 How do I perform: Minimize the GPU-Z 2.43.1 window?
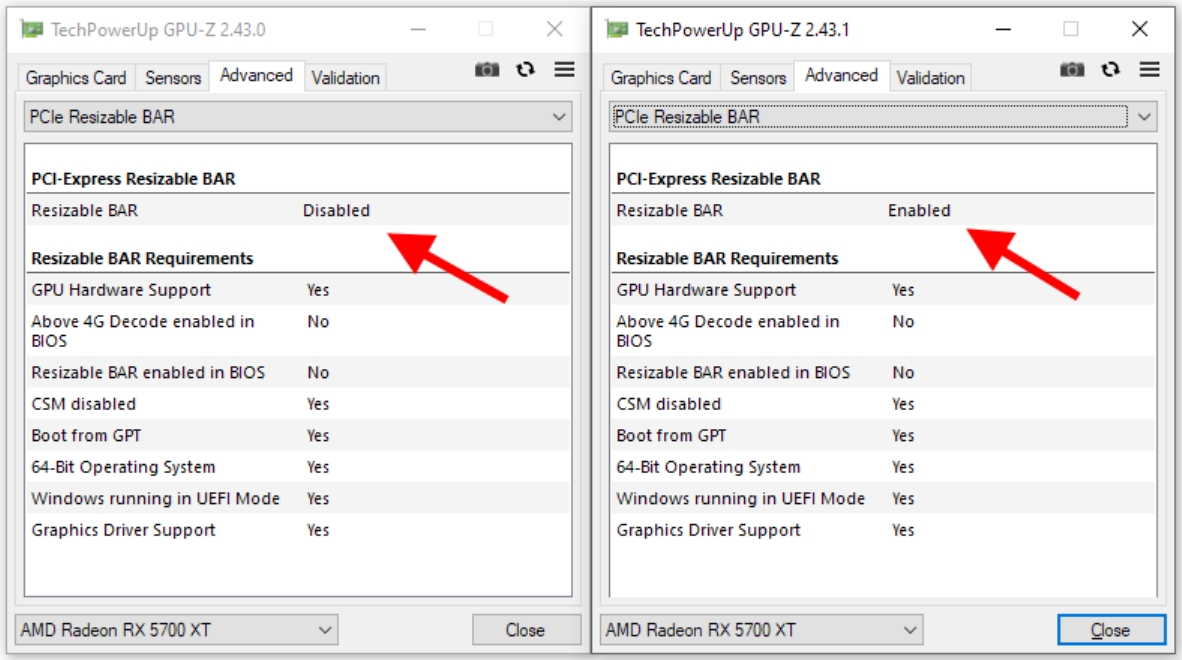coord(1003,29)
